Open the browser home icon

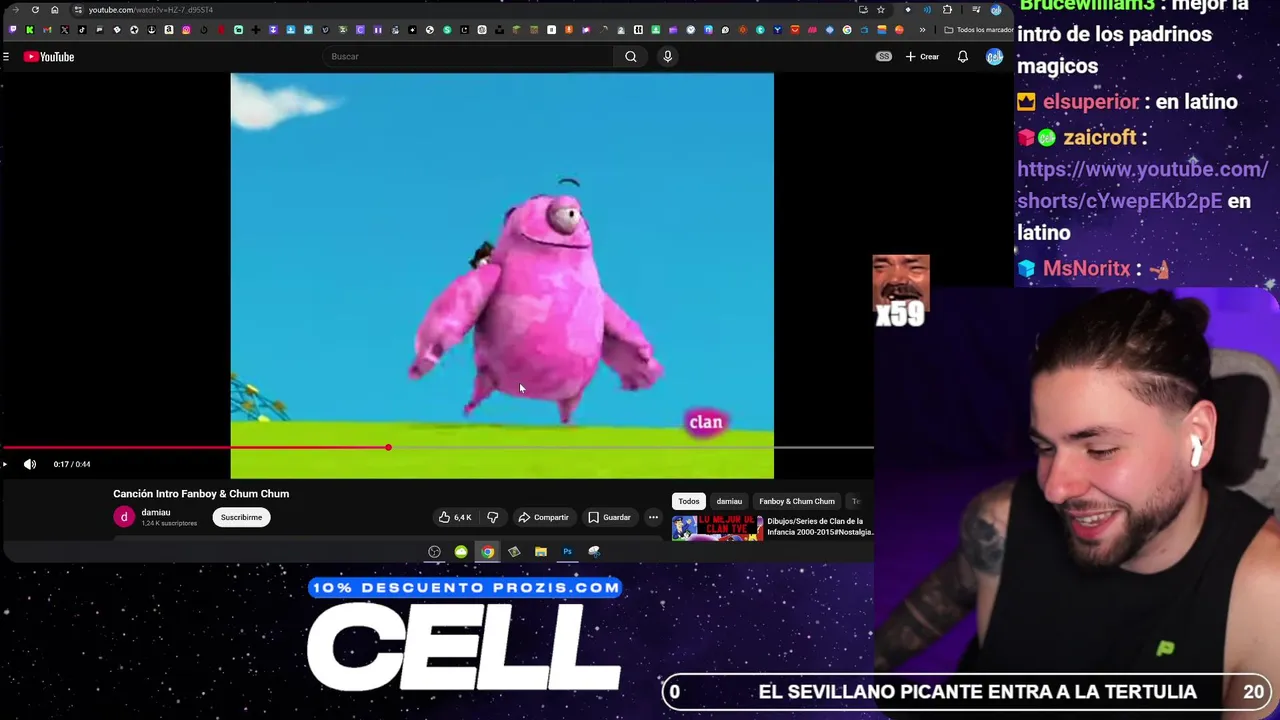coord(55,10)
